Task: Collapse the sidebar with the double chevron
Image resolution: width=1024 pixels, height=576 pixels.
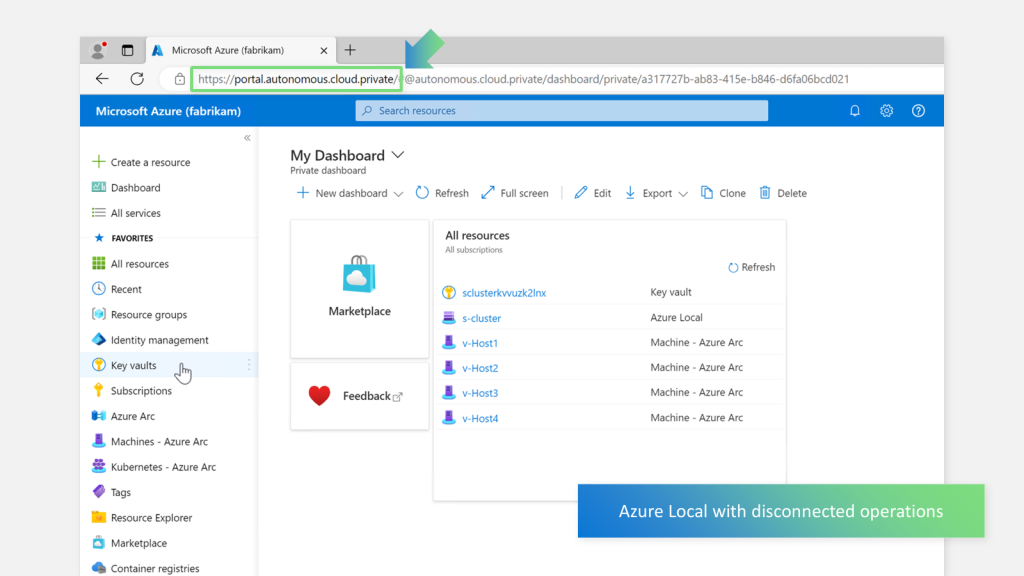Action: coord(247,138)
